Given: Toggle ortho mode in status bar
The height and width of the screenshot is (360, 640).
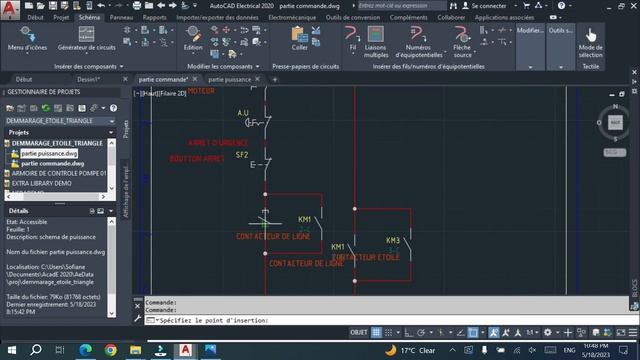Looking at the screenshot, I should (x=409, y=333).
